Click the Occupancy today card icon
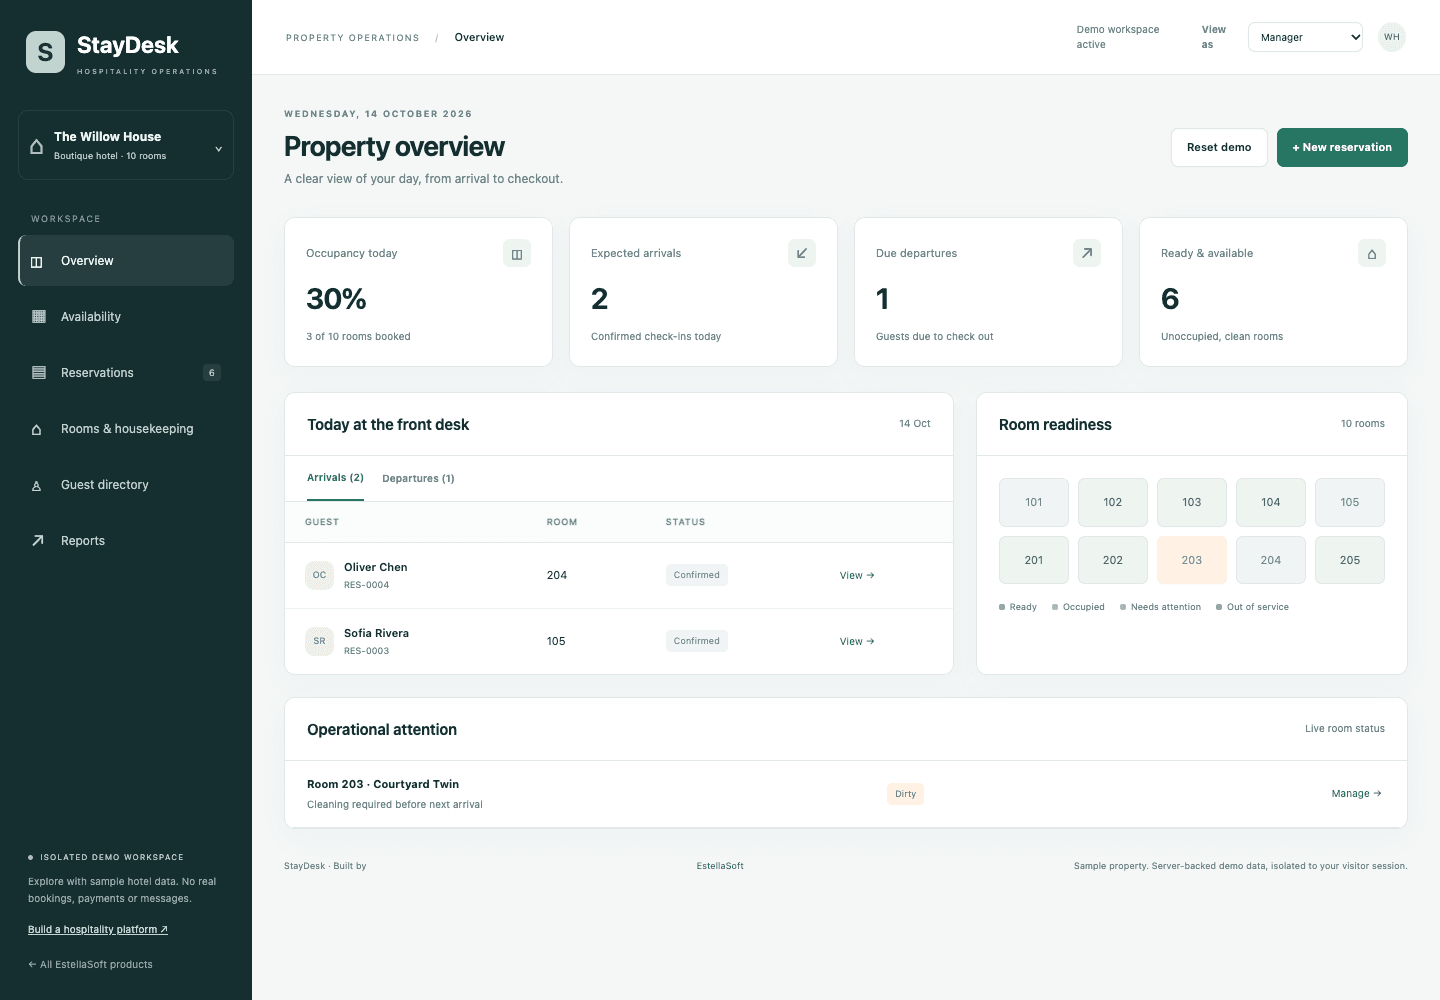 click(x=517, y=254)
